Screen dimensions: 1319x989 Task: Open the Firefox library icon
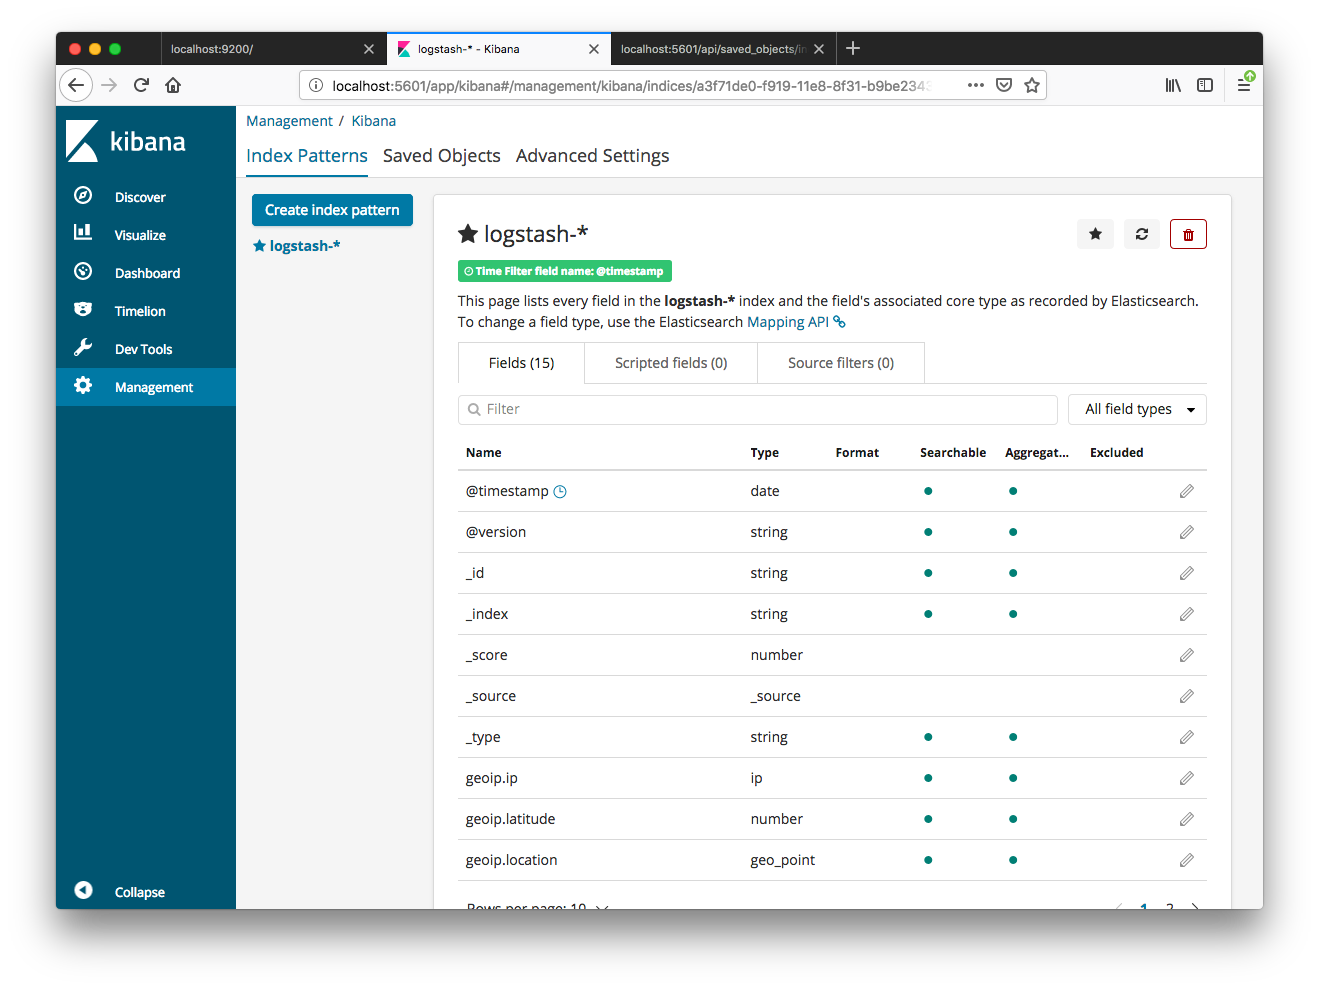click(1173, 85)
